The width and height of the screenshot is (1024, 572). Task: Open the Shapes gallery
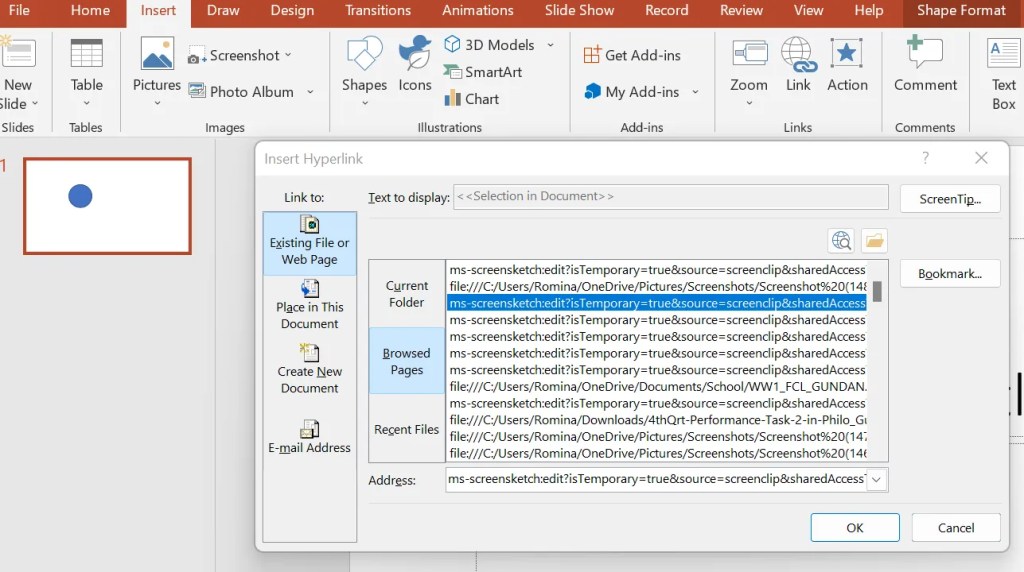(x=364, y=65)
